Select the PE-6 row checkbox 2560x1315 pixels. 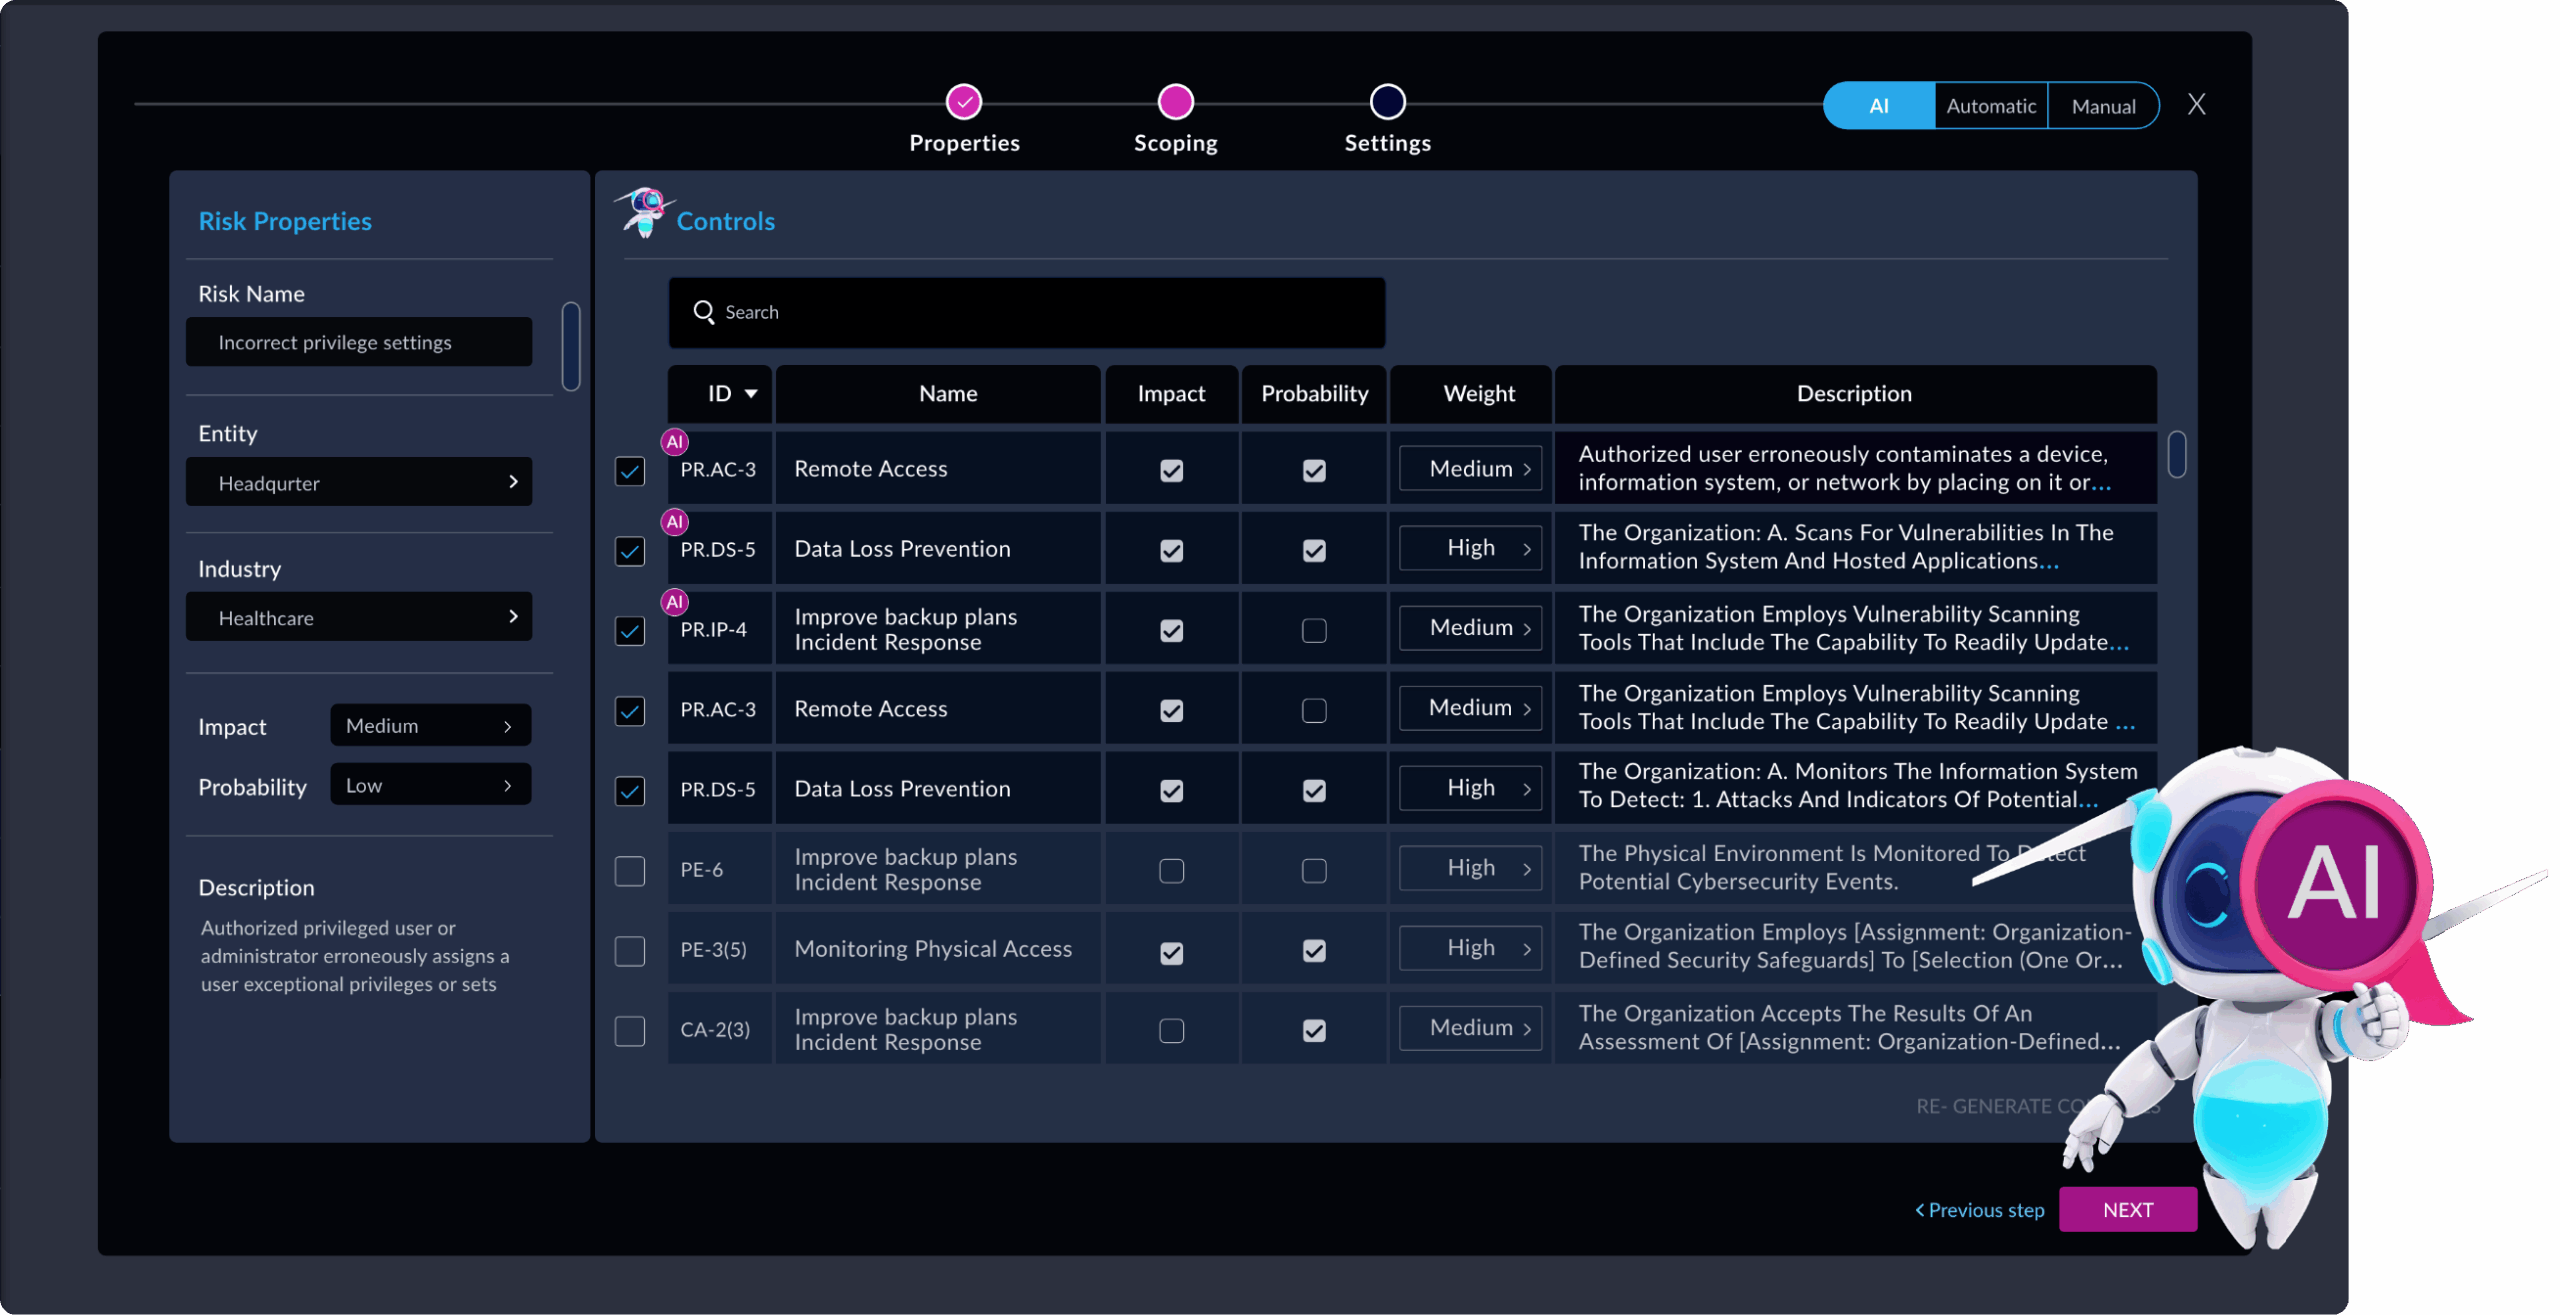coord(630,870)
